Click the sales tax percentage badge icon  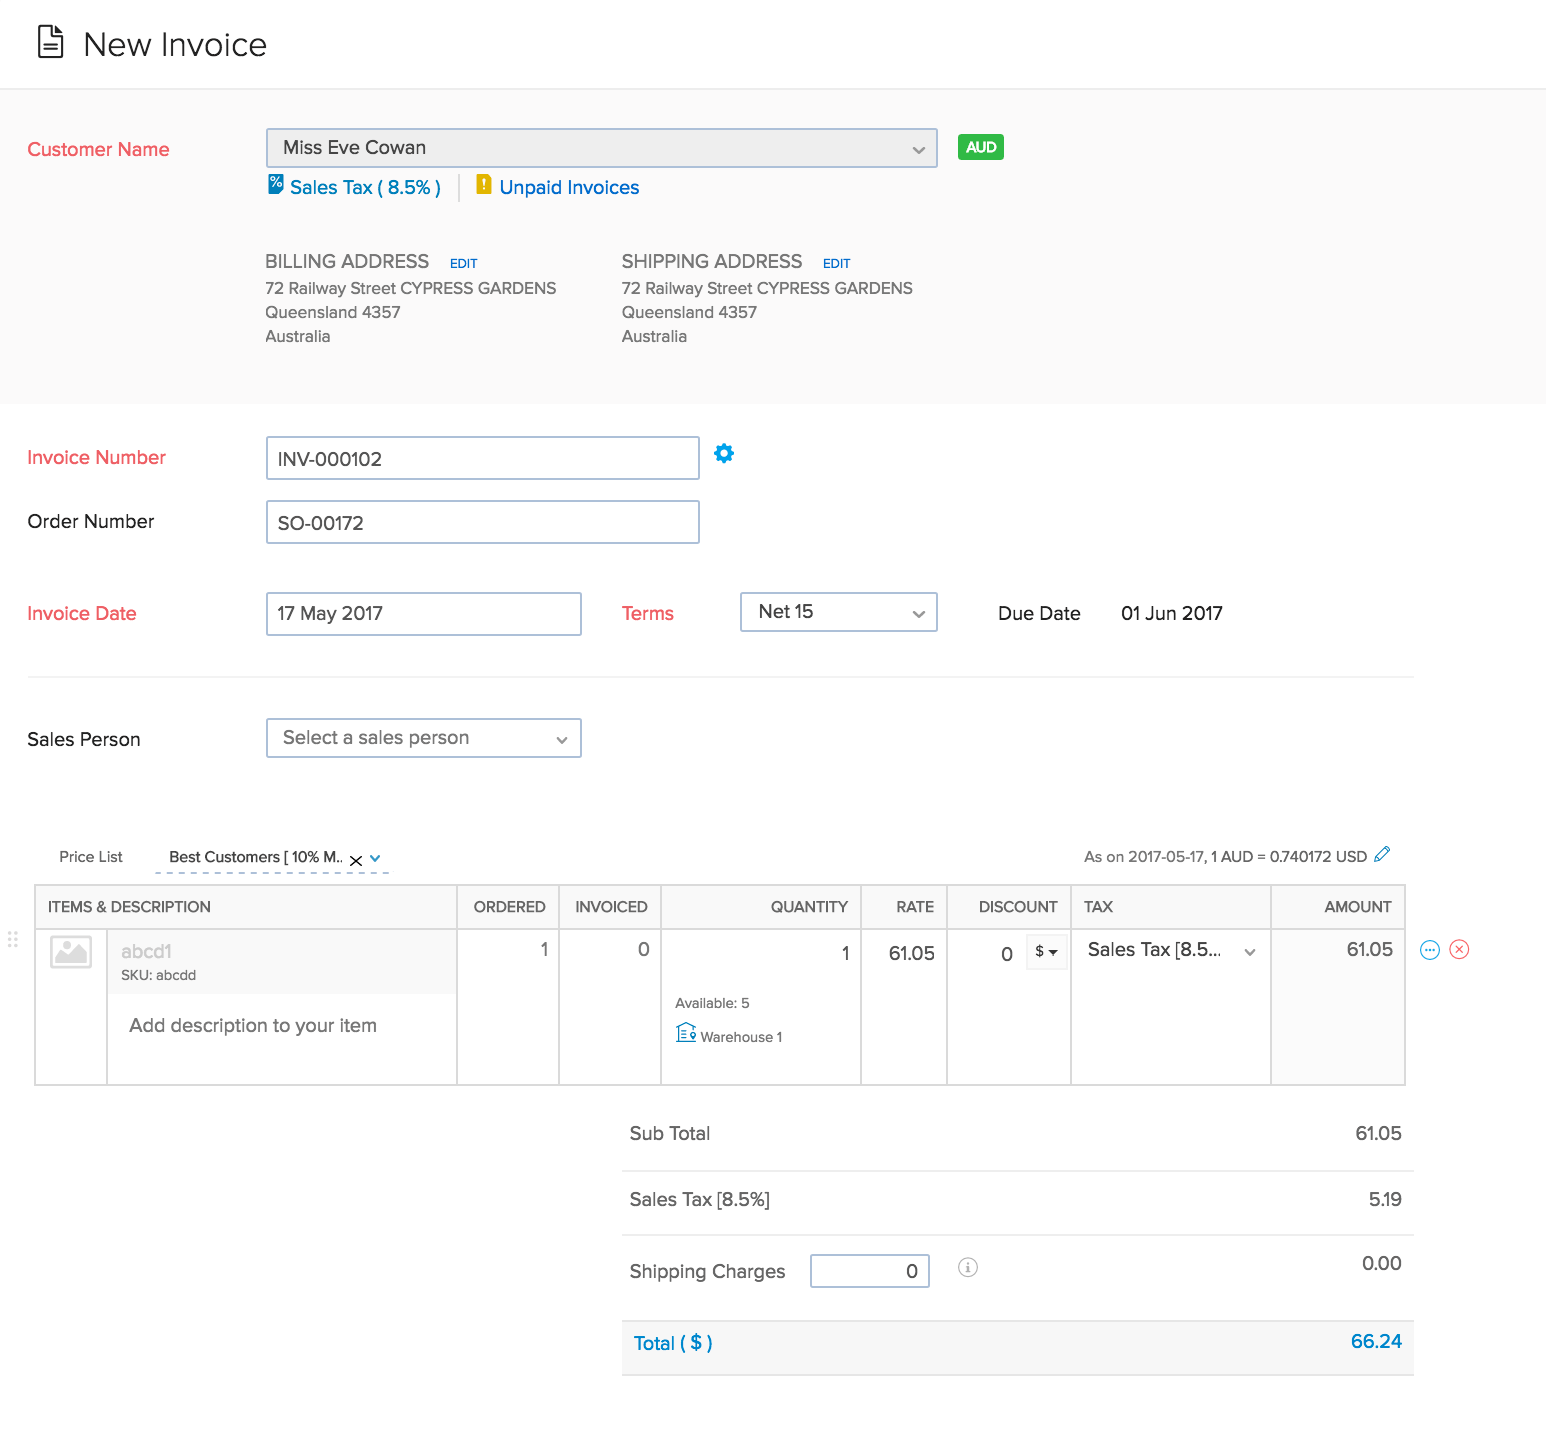point(274,184)
